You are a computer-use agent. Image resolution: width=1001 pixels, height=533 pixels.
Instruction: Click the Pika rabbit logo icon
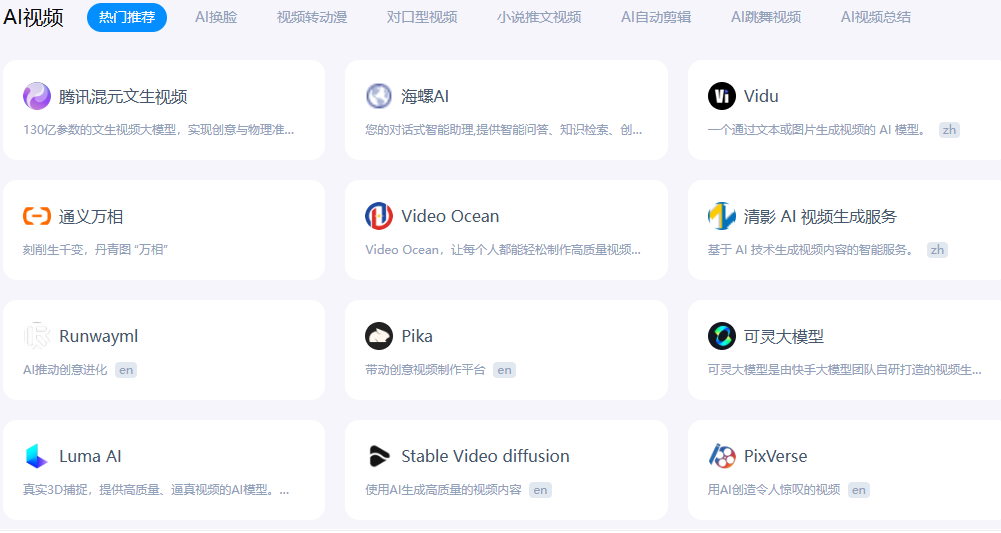(x=379, y=336)
